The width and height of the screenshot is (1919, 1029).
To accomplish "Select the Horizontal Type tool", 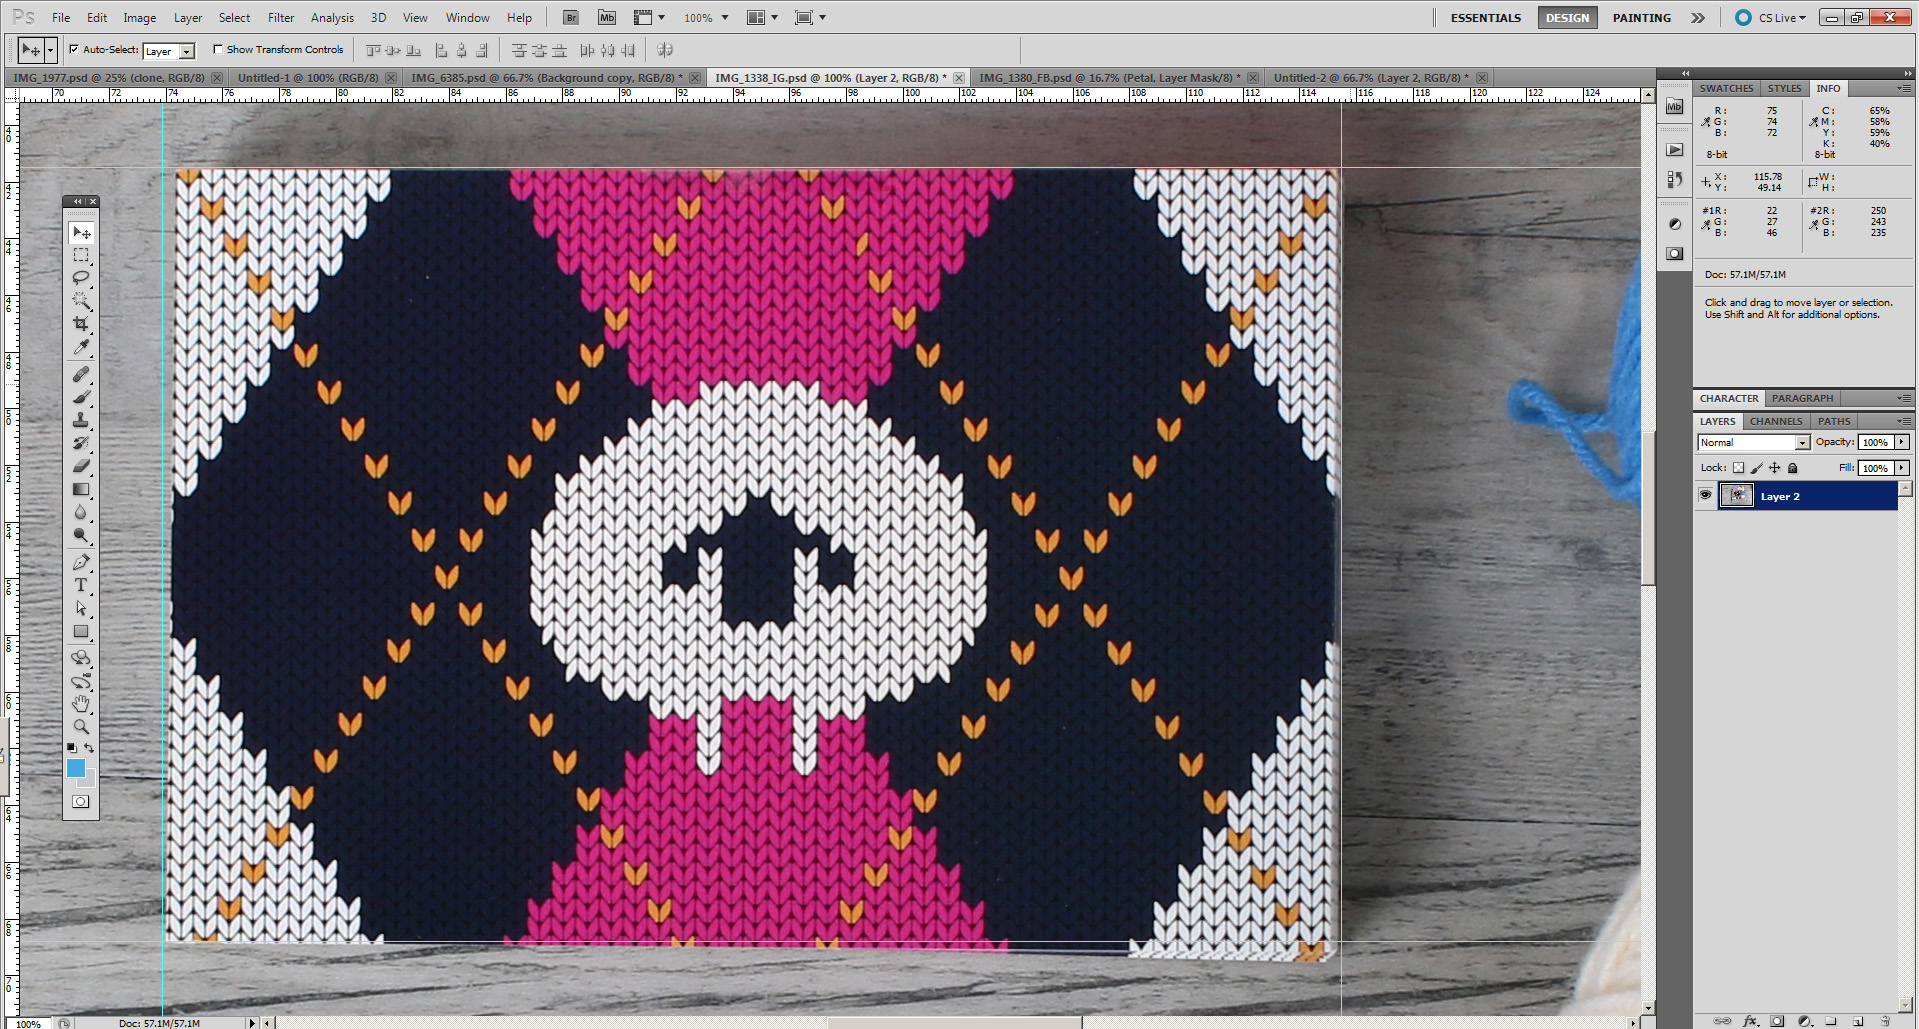I will pyautogui.click(x=81, y=585).
